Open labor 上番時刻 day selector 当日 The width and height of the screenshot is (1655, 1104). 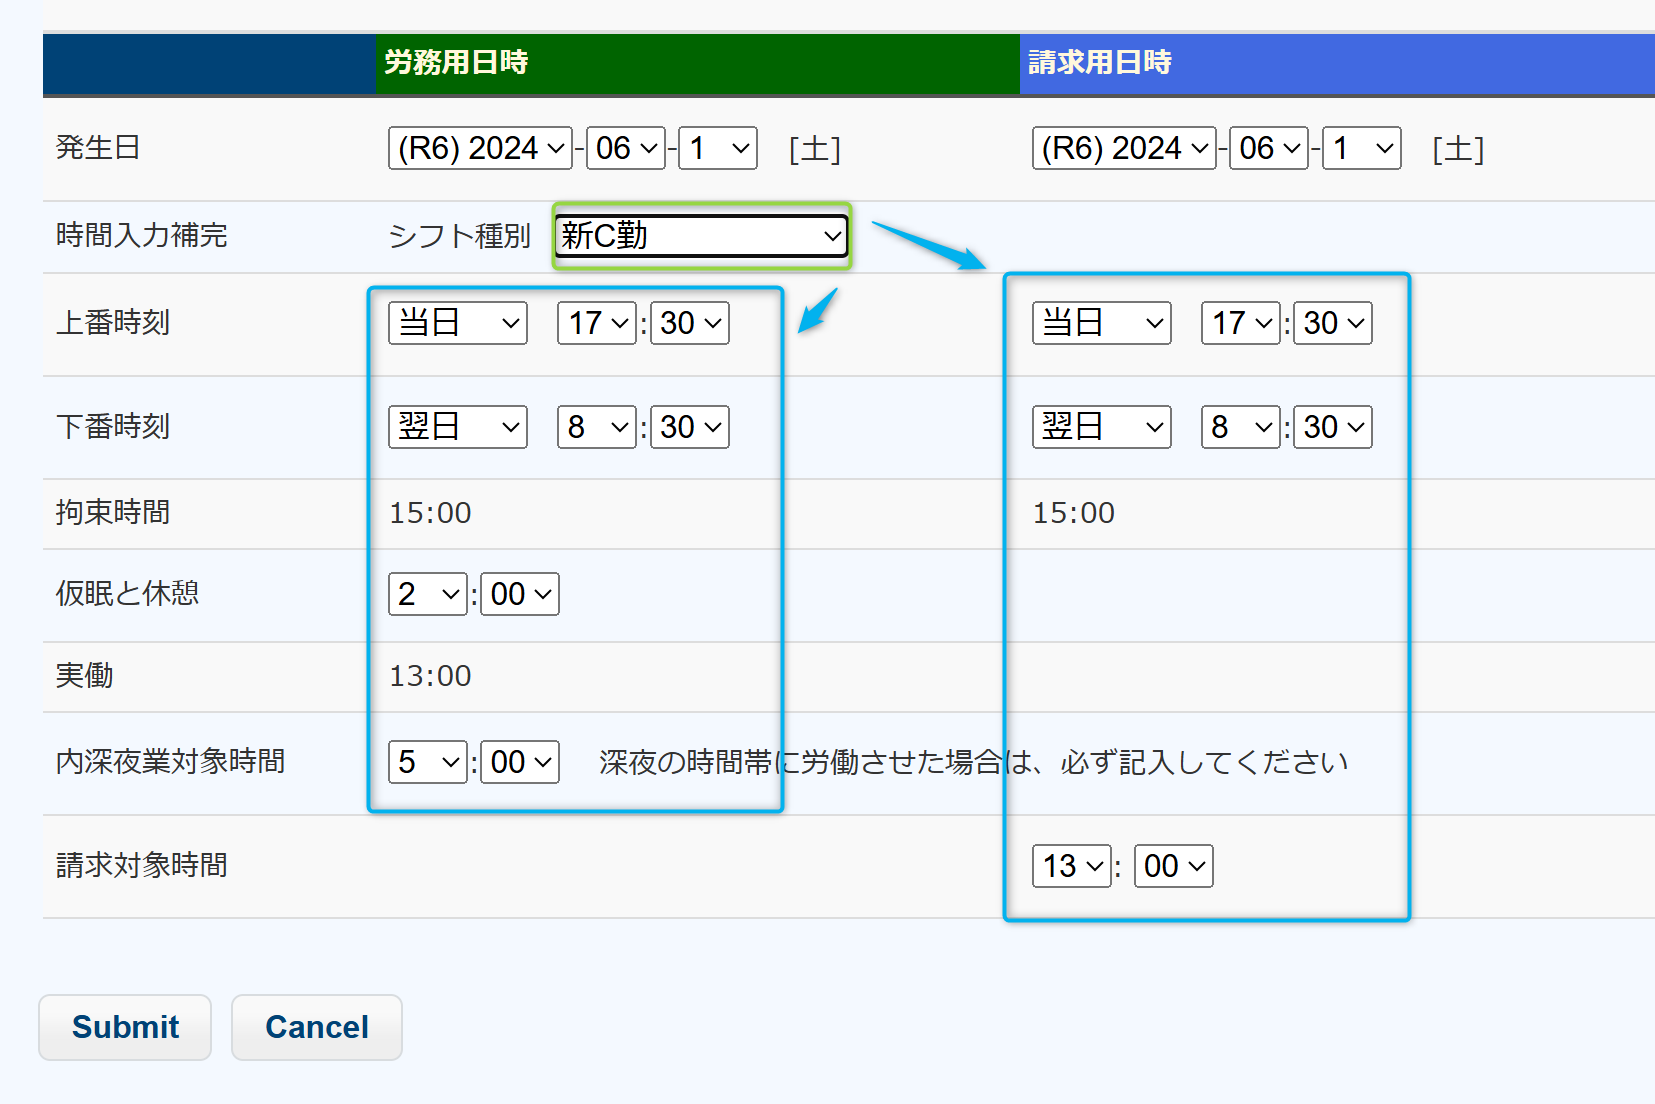[x=458, y=323]
